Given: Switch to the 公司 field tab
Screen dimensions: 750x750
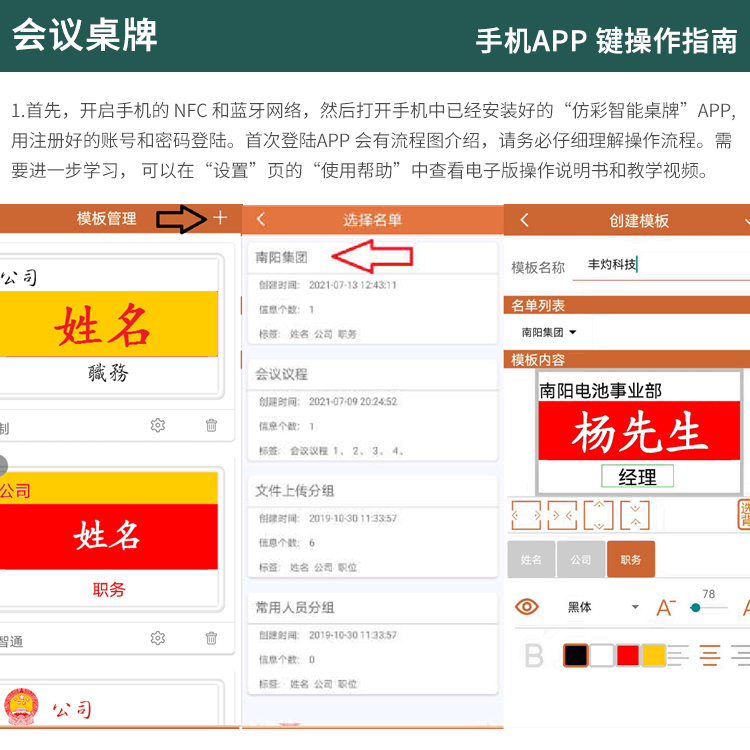Looking at the screenshot, I should [581, 560].
